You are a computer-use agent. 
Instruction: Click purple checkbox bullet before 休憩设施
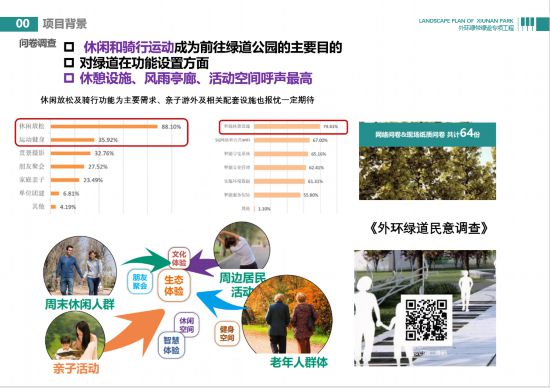click(69, 78)
